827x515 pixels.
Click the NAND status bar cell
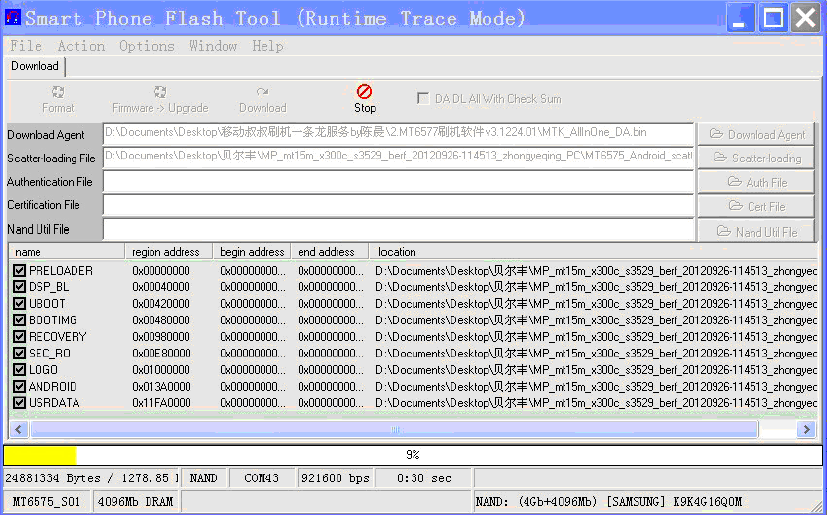[x=204, y=478]
